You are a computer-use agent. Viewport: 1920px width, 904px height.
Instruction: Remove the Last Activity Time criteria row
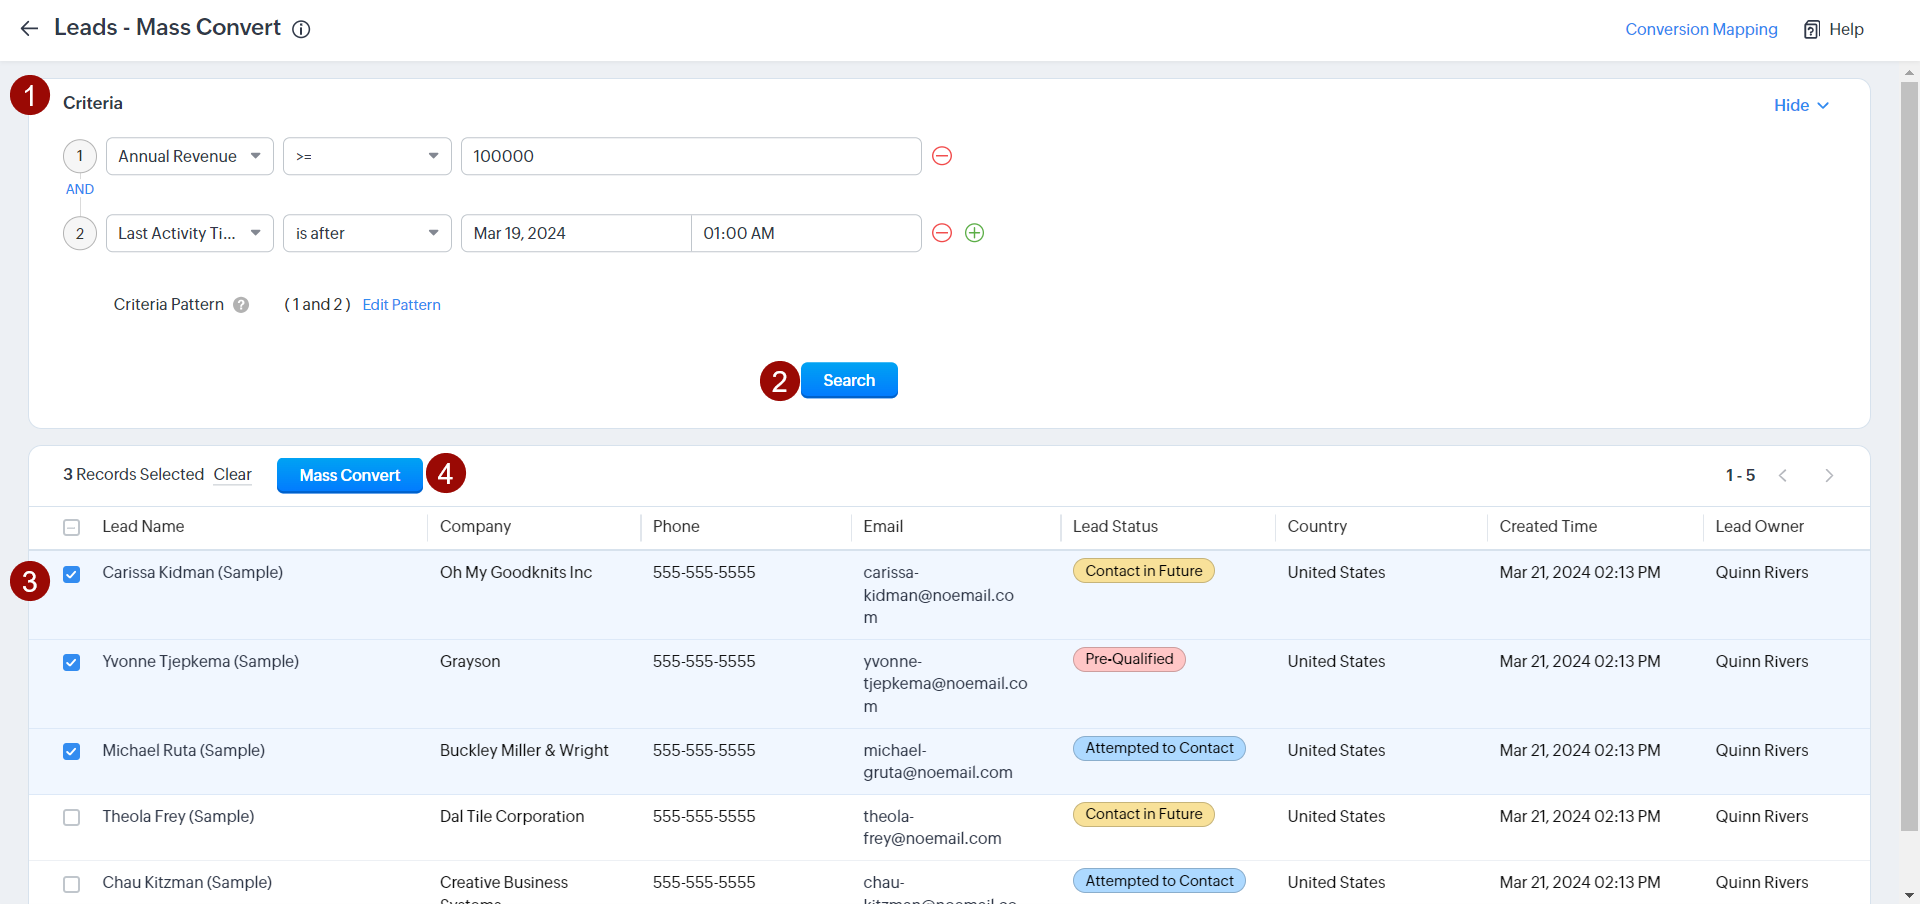942,233
